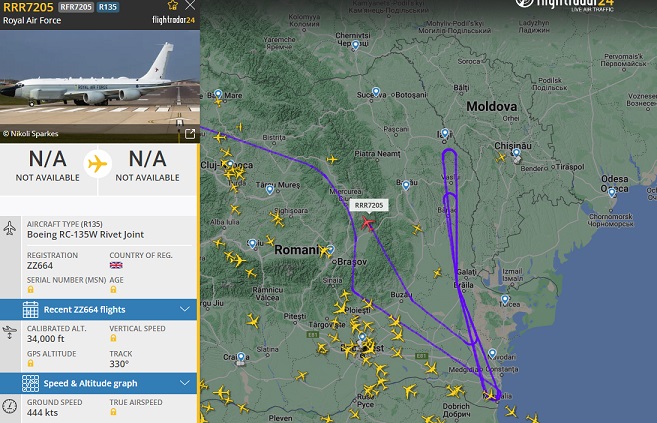Close the RRR7205 flight details panel
This screenshot has height=423, width=657.
[190, 5]
